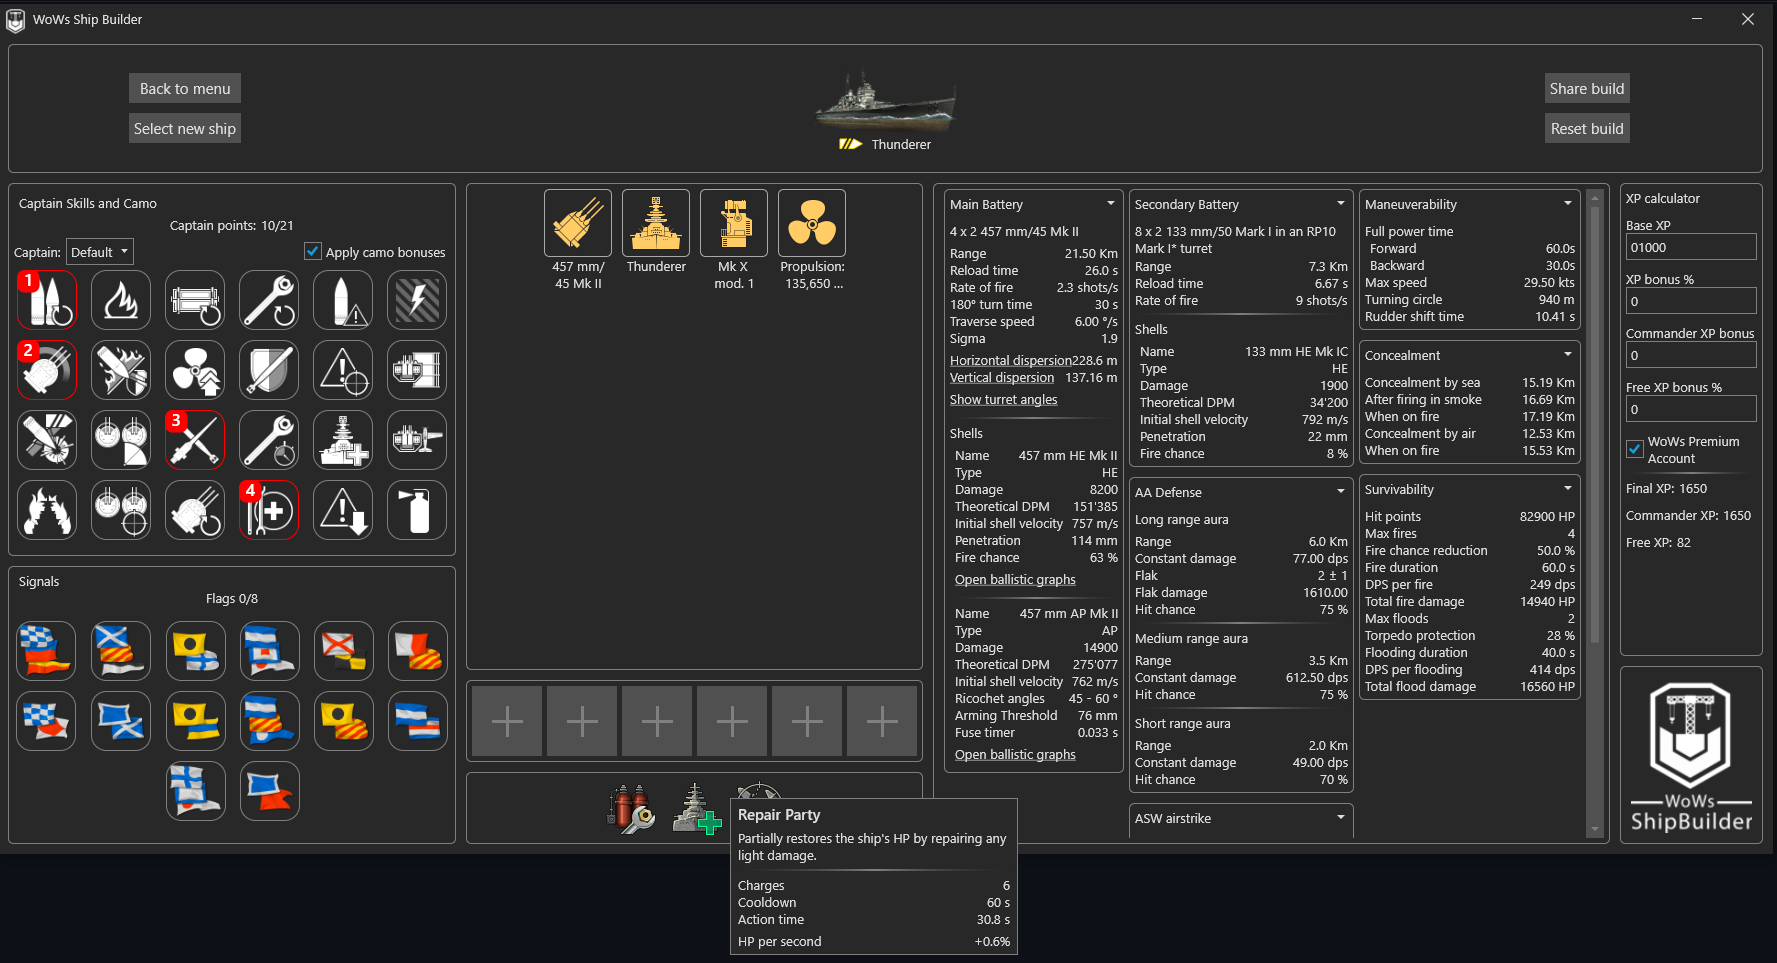
Task: Click inside the Base XP input field
Action: [x=1690, y=246]
